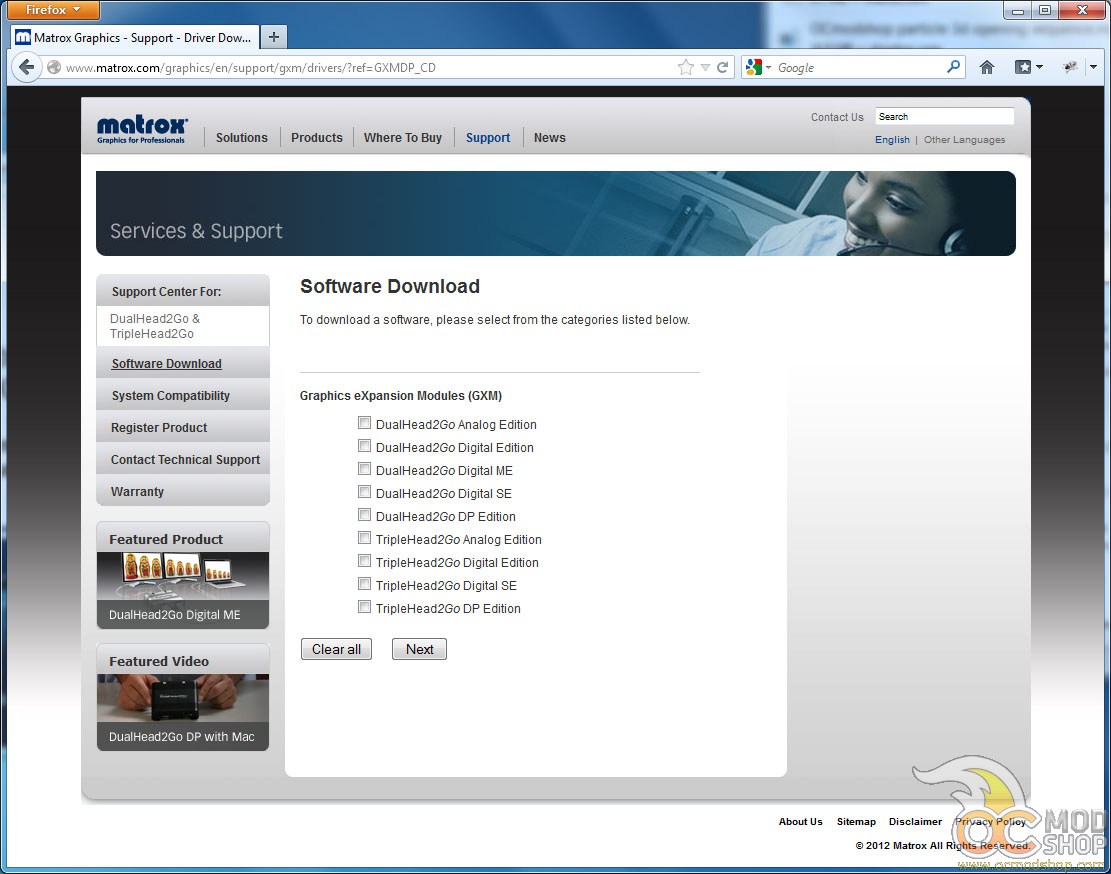Click the search magnifier icon

[954, 67]
